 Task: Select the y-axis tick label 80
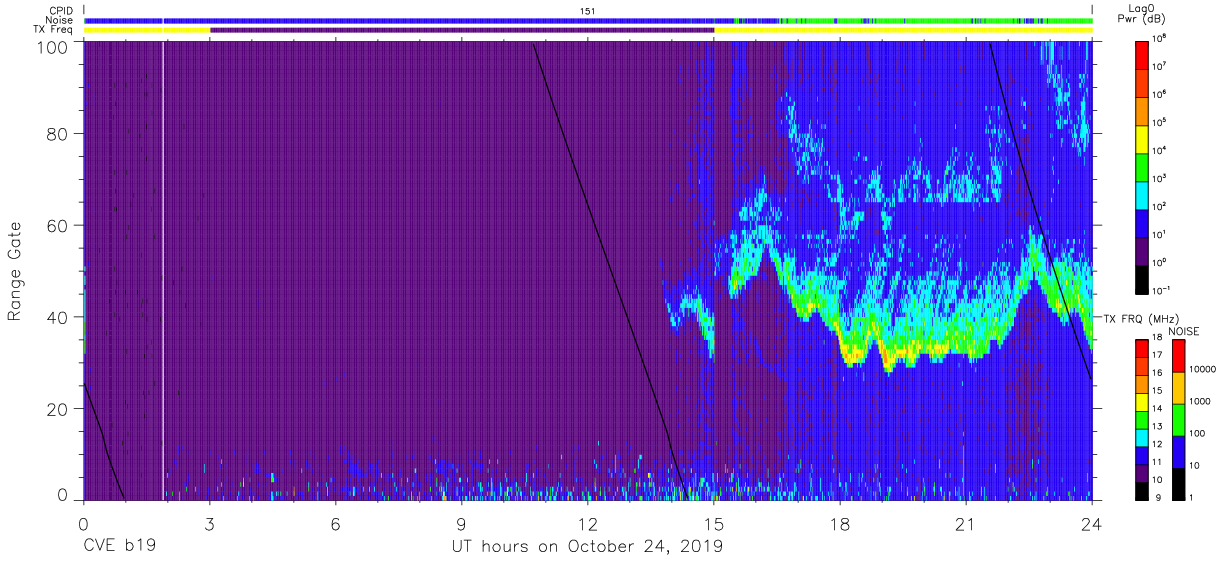pyautogui.click(x=57, y=134)
